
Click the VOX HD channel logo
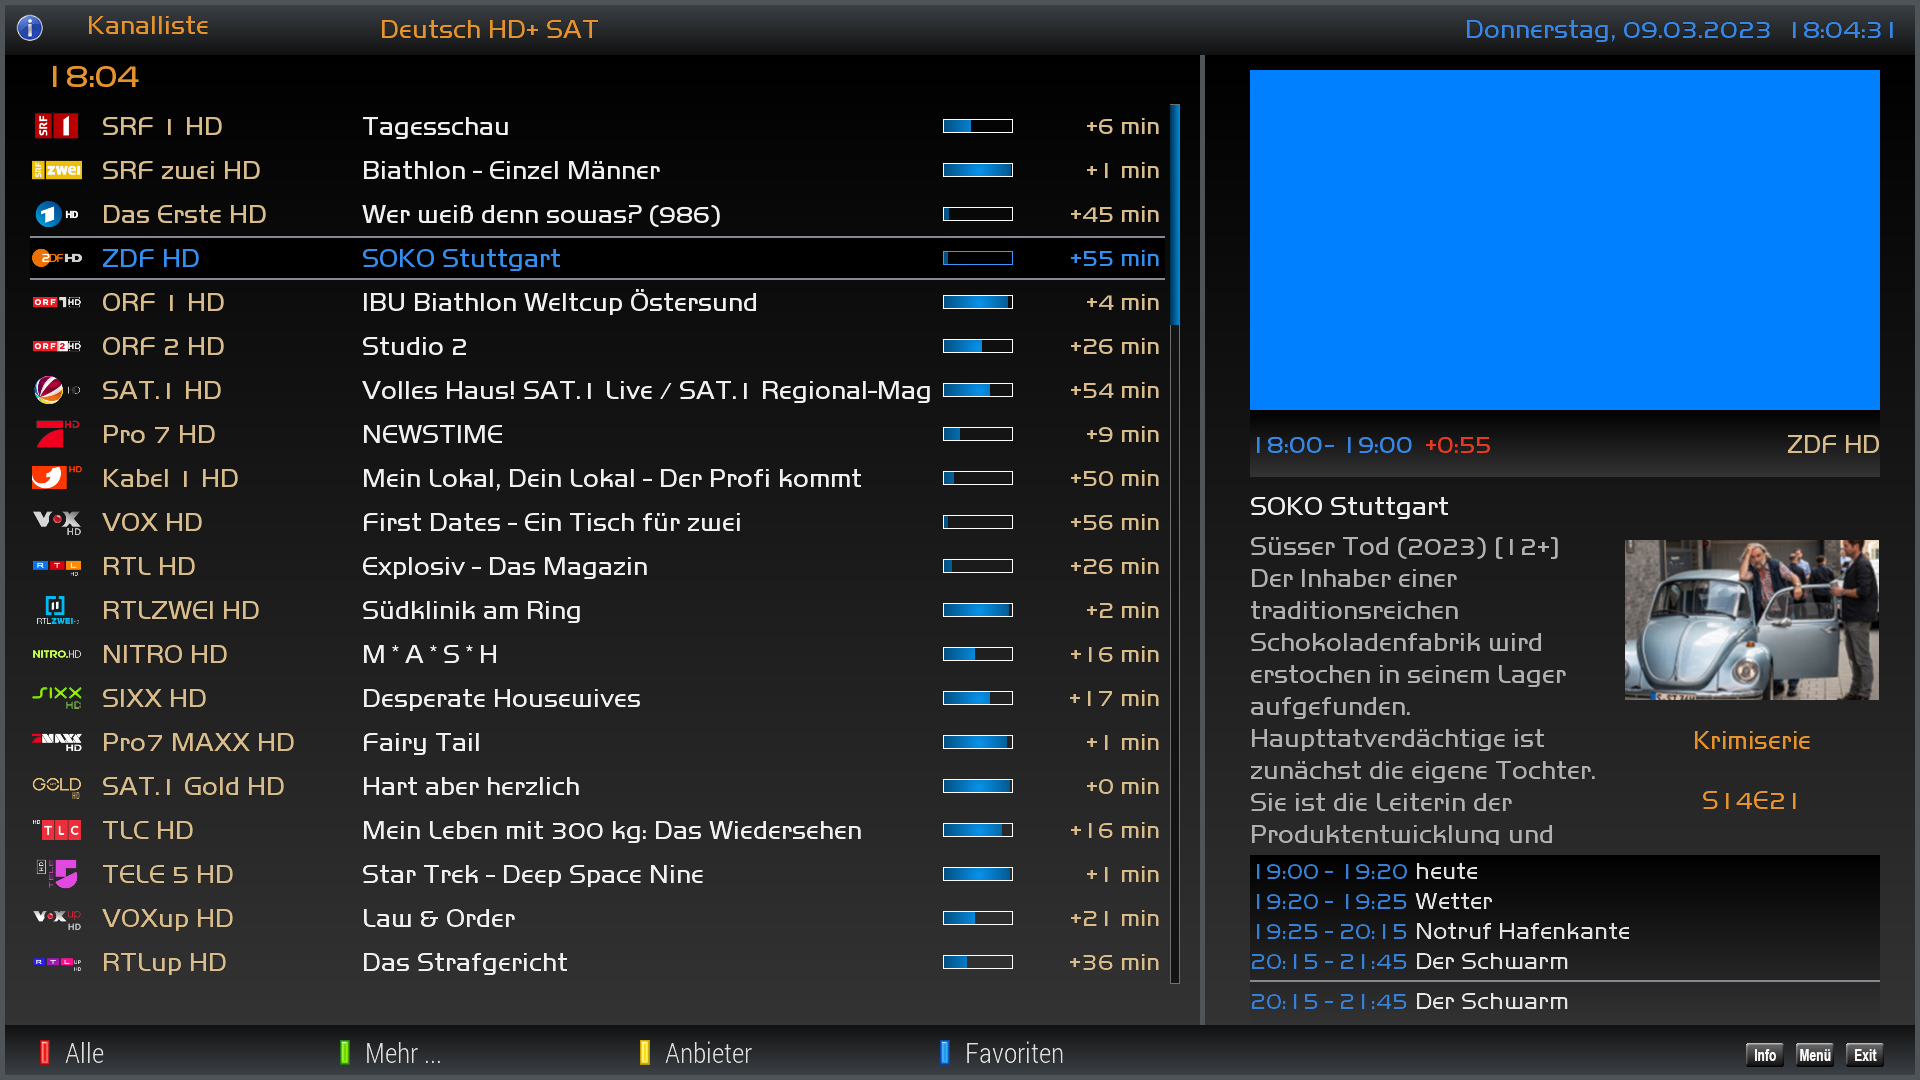pyautogui.click(x=56, y=522)
